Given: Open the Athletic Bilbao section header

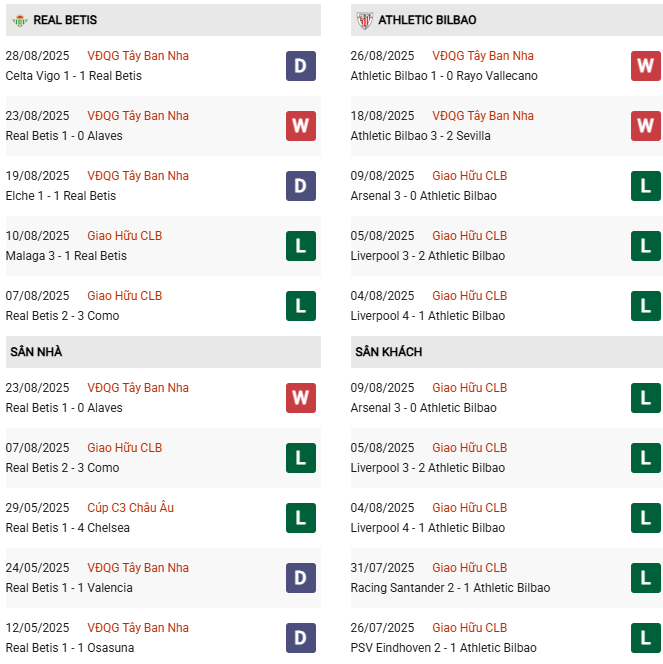Looking at the screenshot, I should 427,20.
